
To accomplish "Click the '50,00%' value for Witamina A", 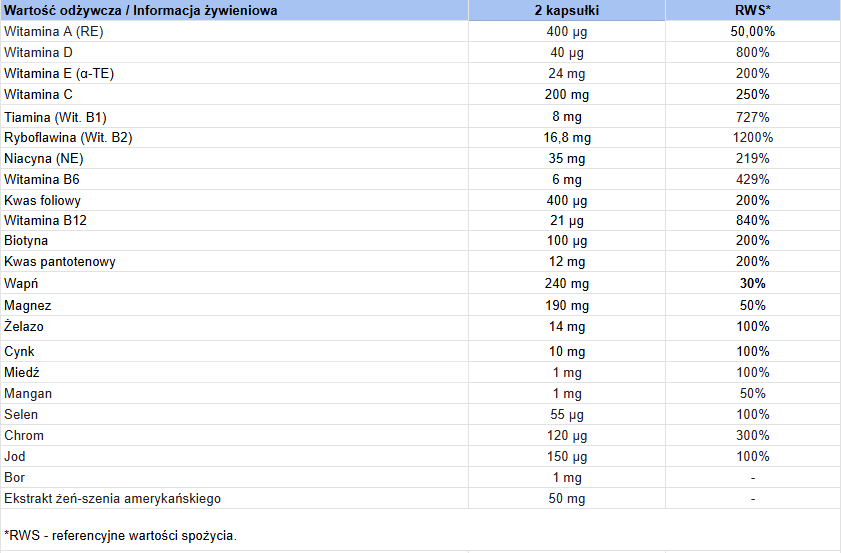I will [x=753, y=32].
